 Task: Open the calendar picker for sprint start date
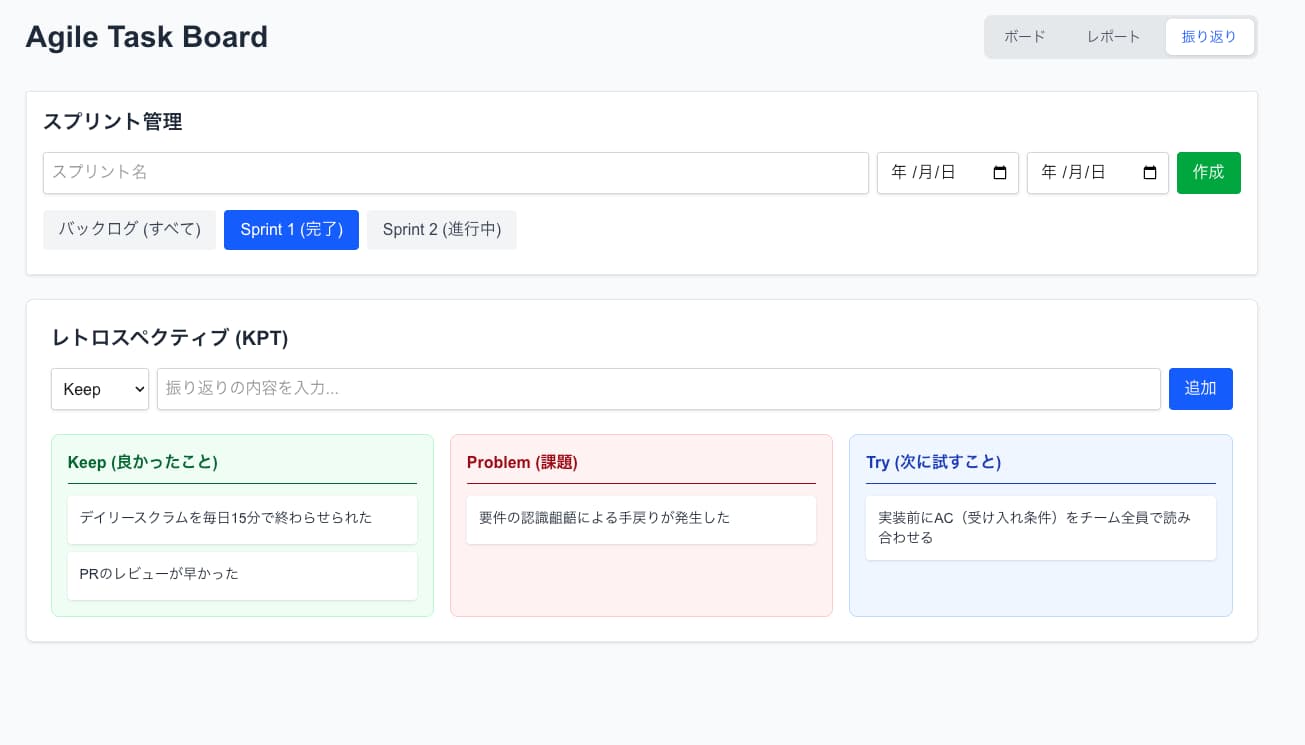[x=999, y=172]
